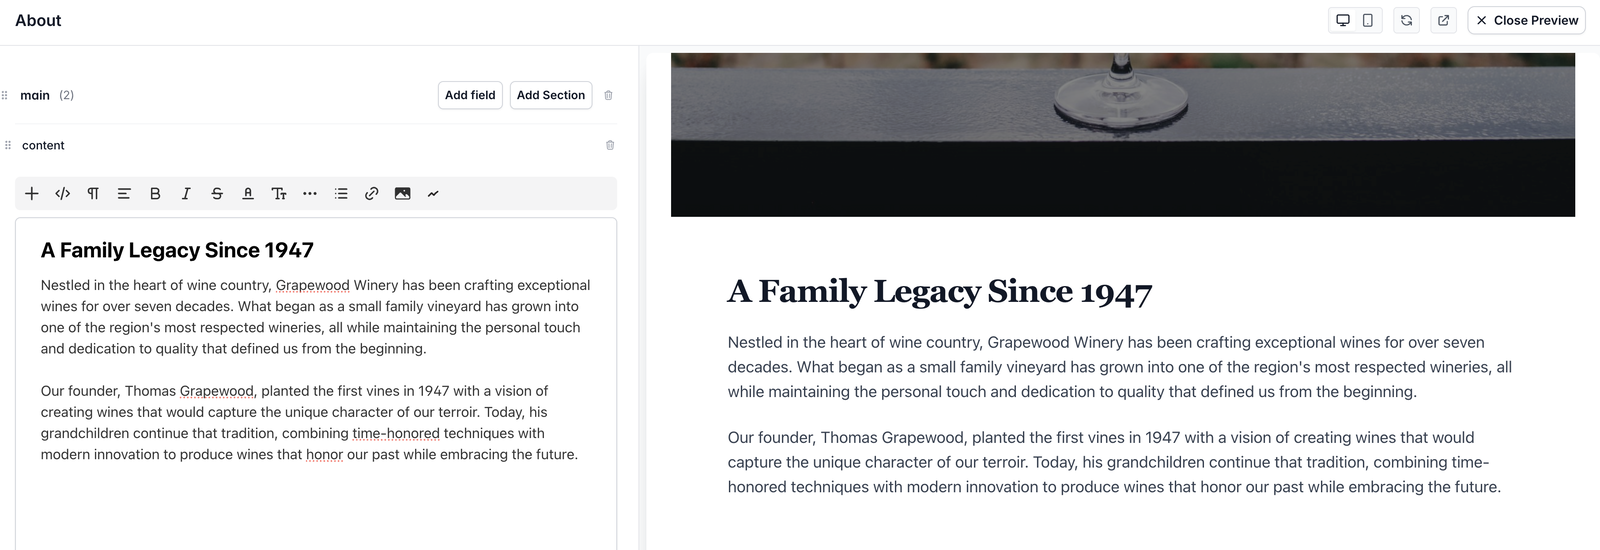The width and height of the screenshot is (1600, 550).
Task: Switch preview to mobile view
Action: click(x=1368, y=20)
